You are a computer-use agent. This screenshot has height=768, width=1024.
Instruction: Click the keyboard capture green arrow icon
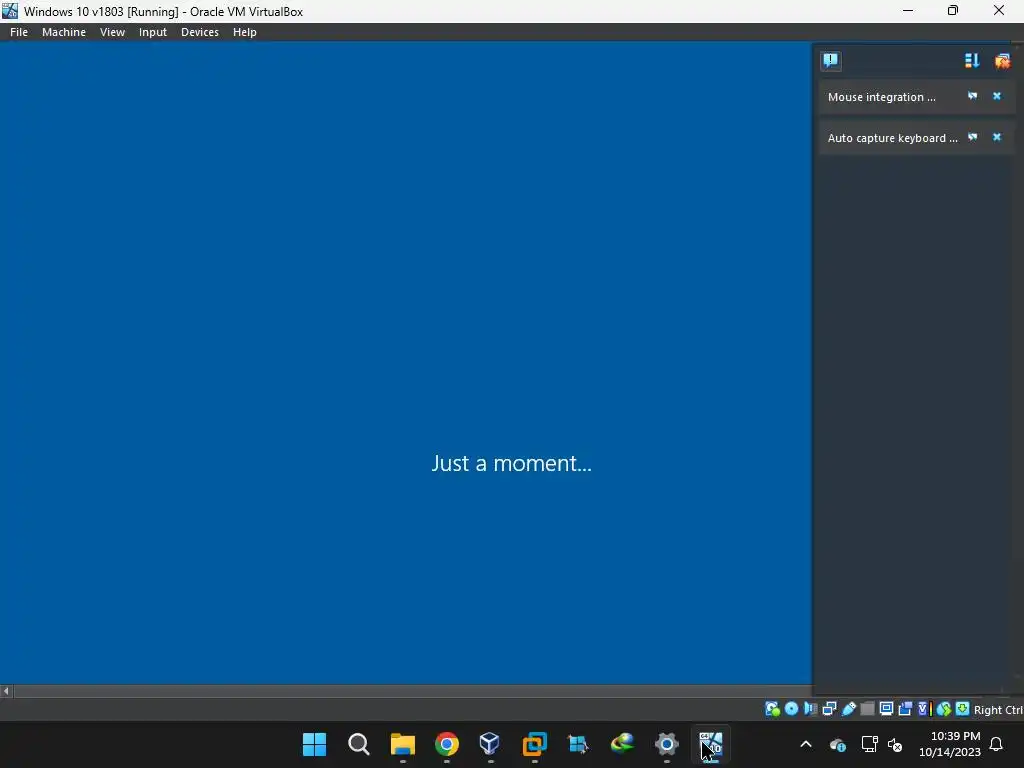(x=963, y=709)
